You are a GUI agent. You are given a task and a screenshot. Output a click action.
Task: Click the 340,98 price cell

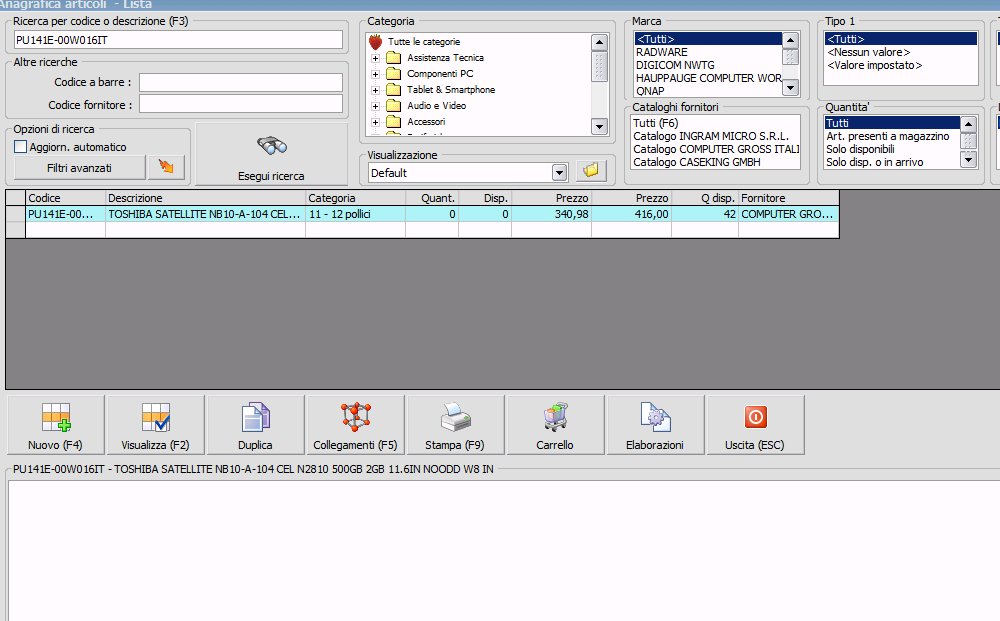(552, 214)
